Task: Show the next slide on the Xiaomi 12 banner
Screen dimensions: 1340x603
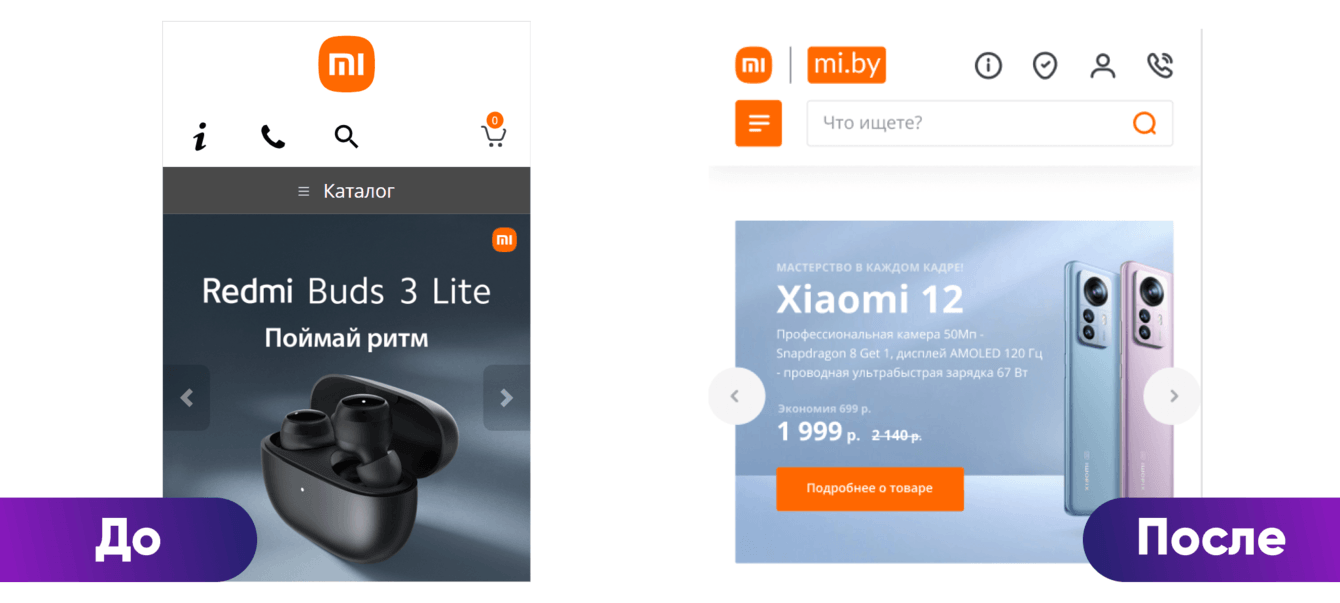Action: 1173,396
